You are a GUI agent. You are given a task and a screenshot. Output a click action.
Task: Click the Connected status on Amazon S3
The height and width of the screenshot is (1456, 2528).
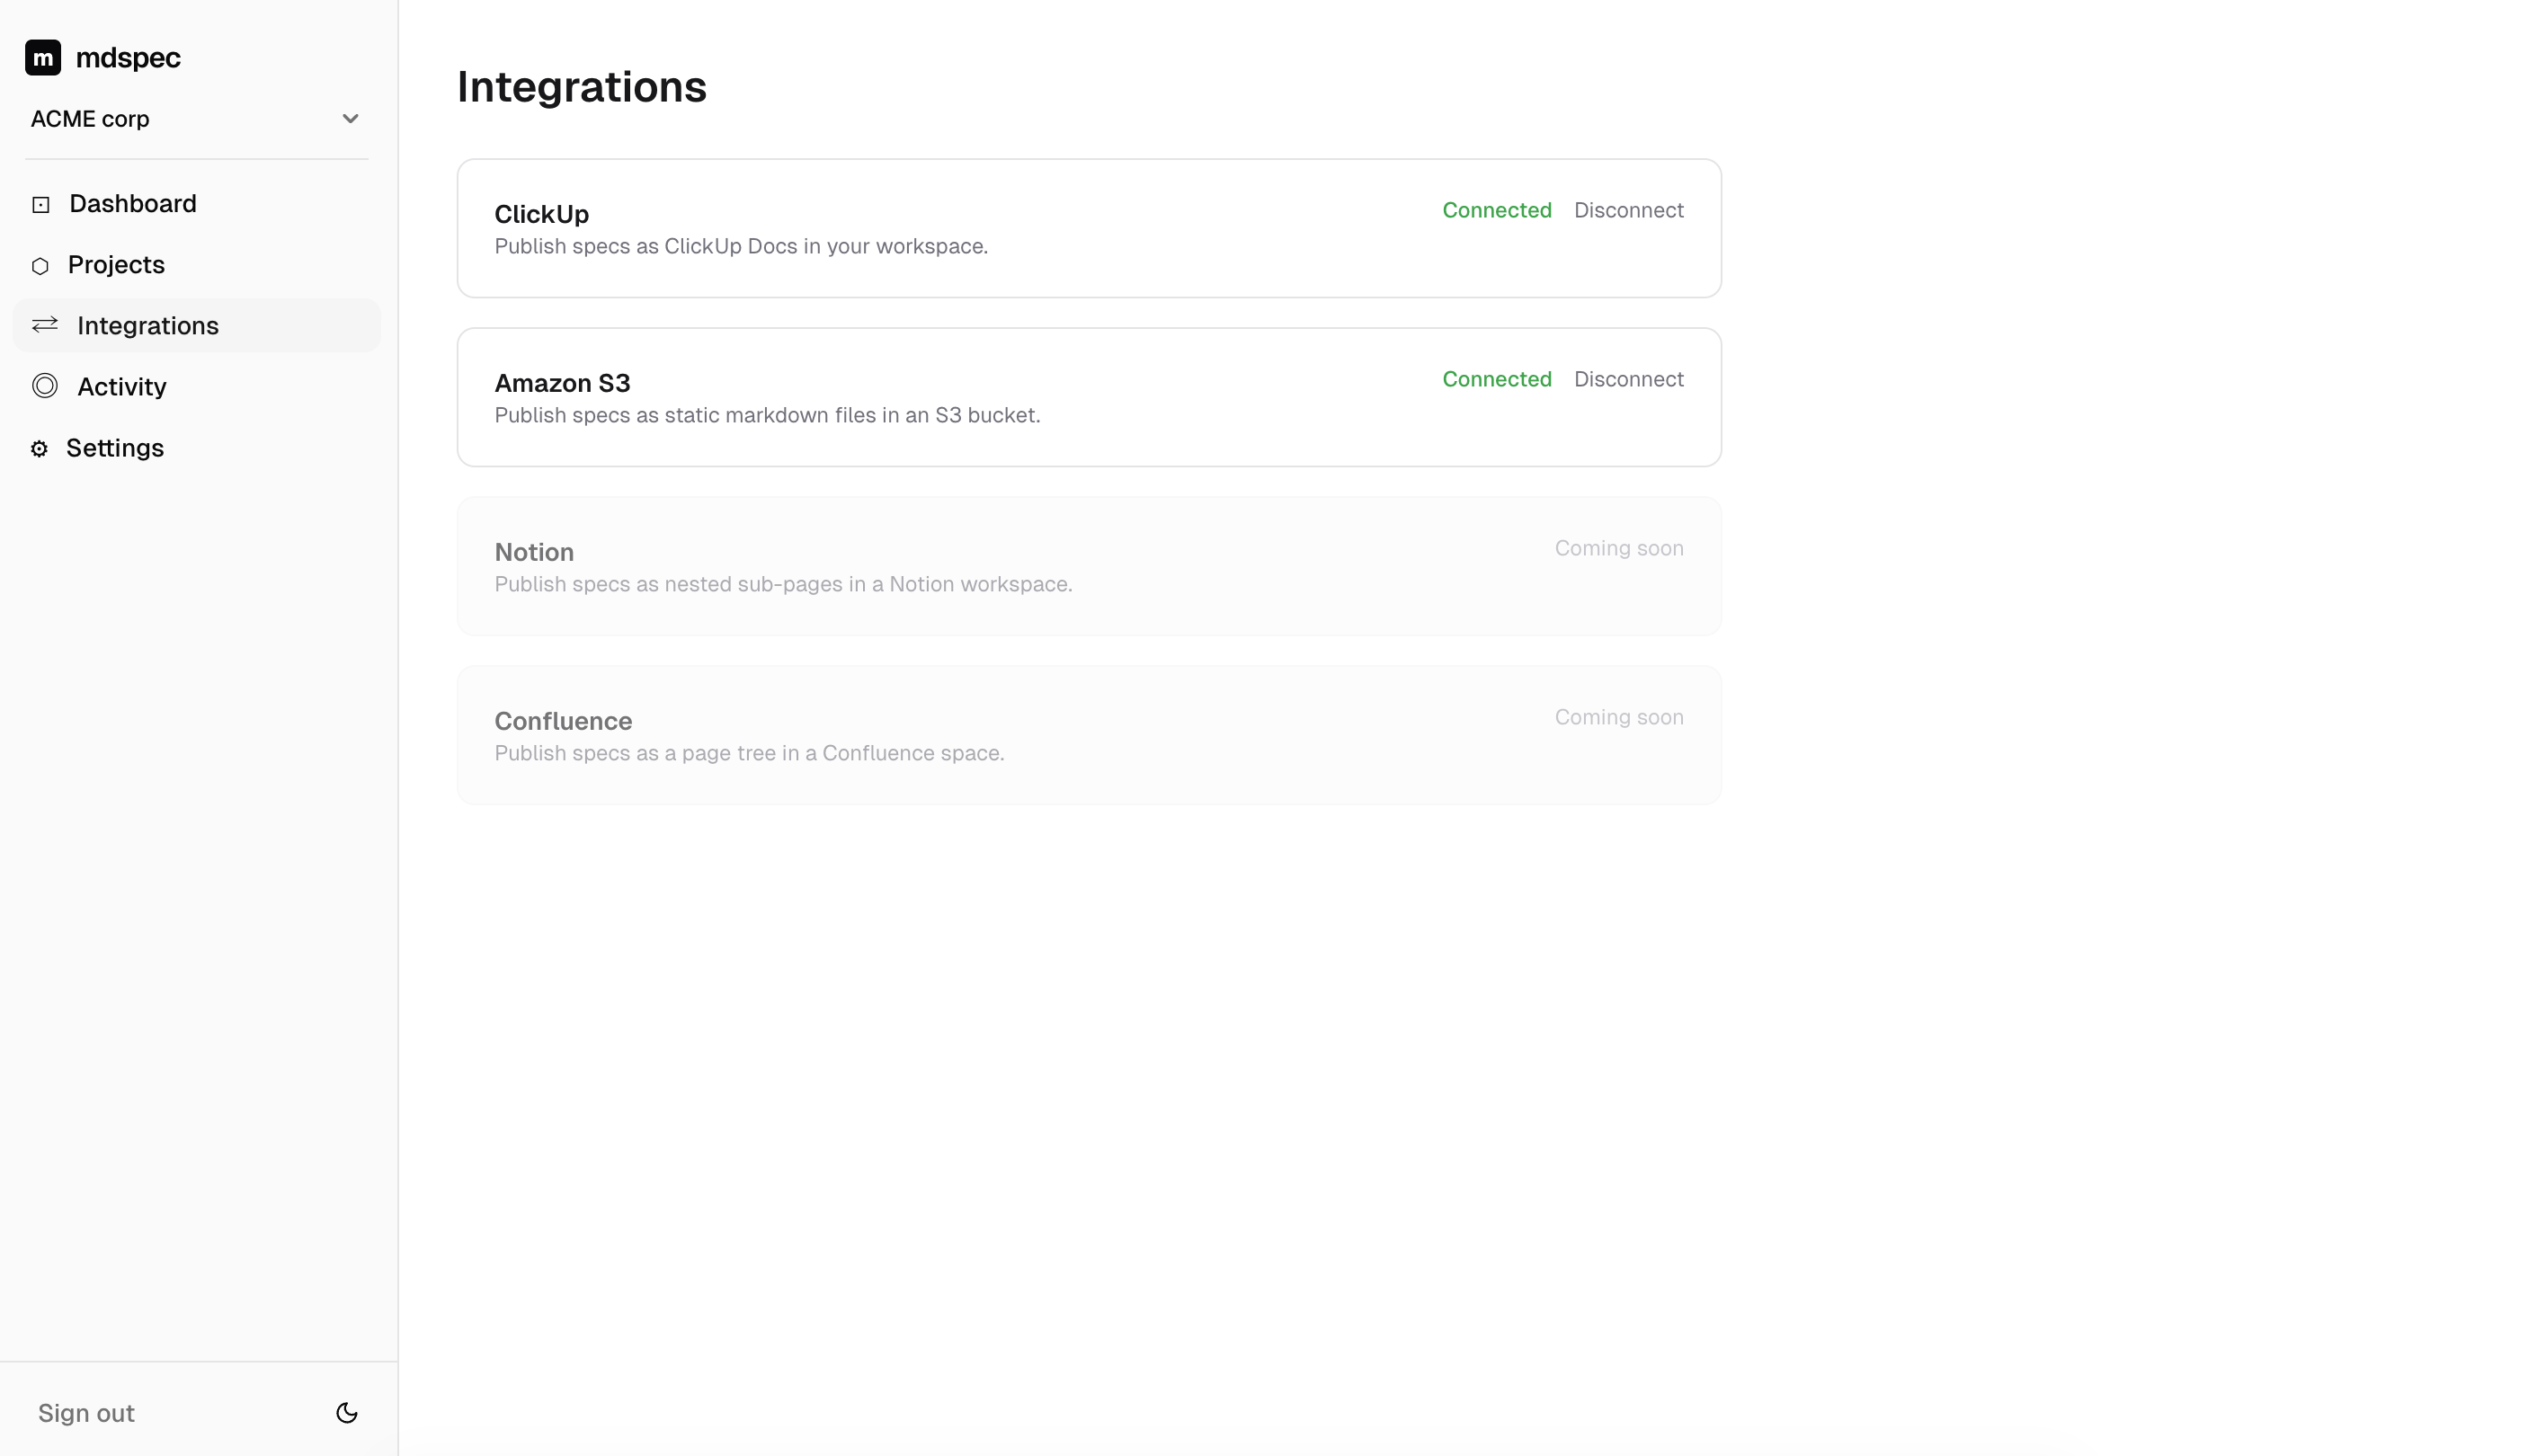[1496, 379]
